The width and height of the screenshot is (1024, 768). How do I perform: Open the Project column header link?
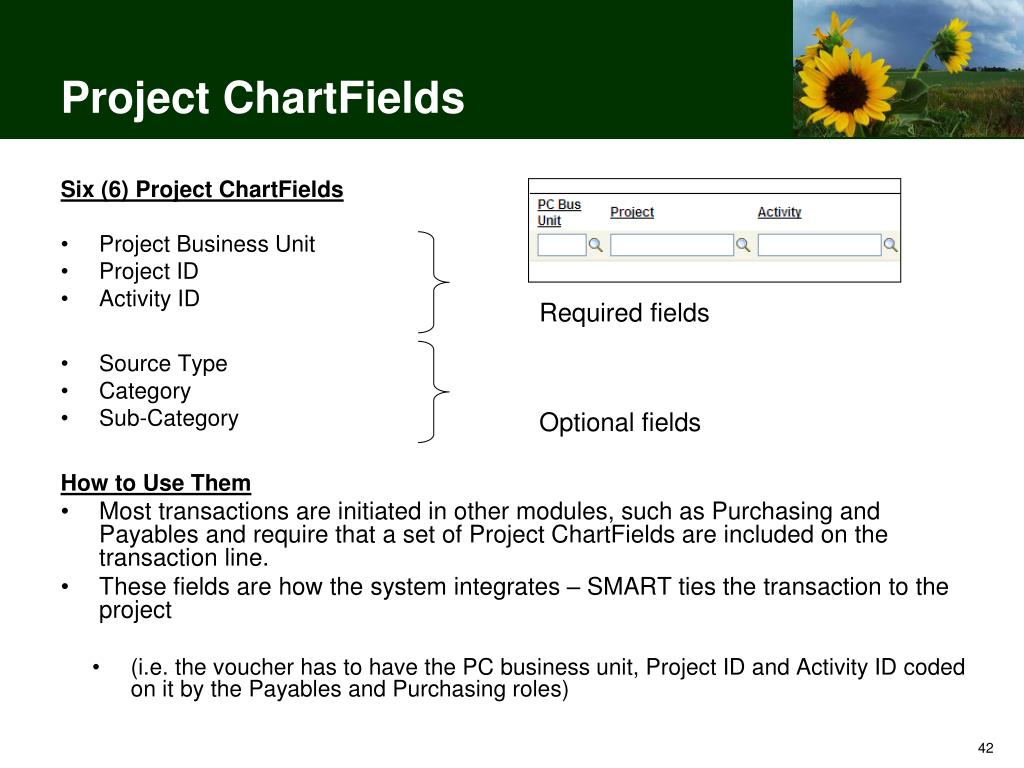632,212
